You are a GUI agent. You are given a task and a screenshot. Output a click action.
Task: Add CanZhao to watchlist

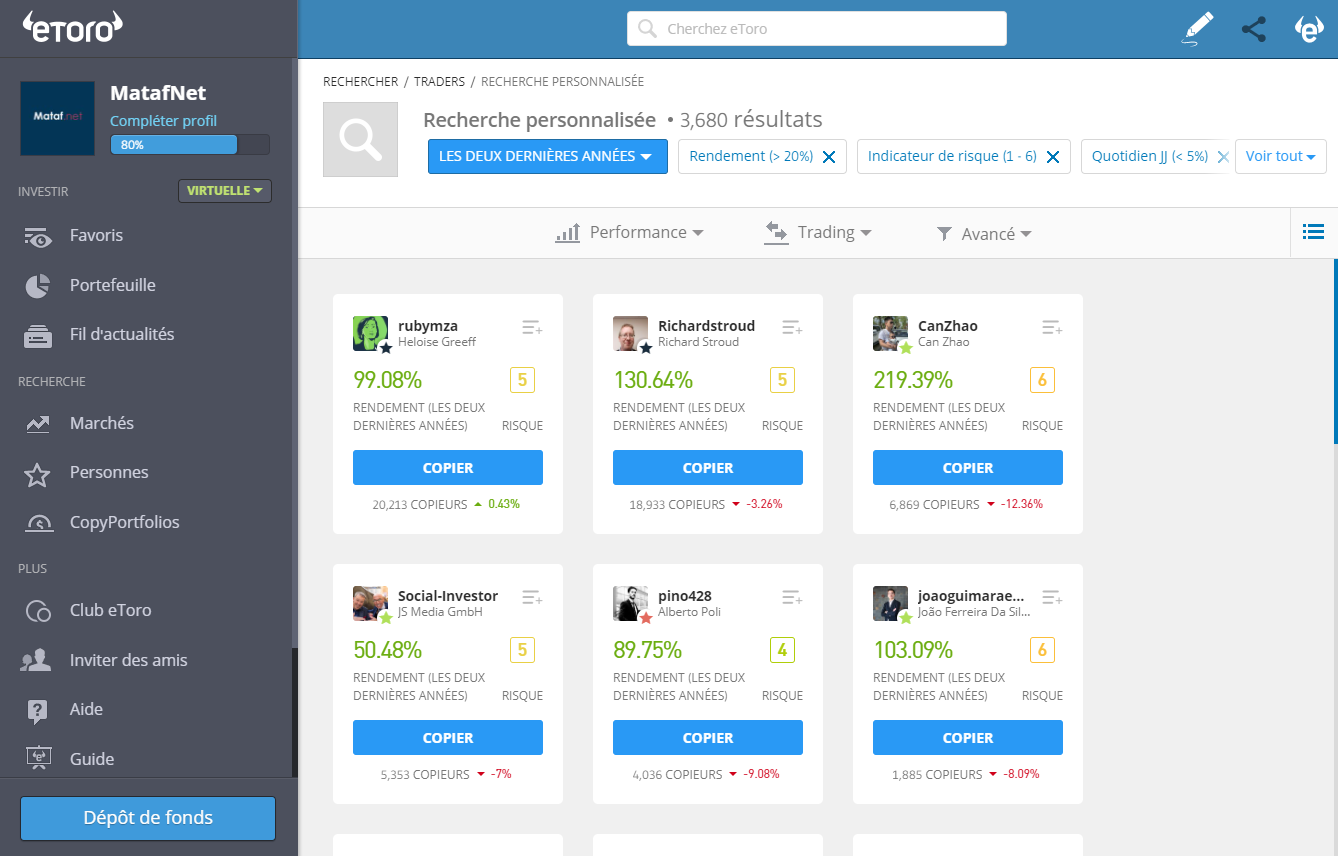[x=1052, y=327]
